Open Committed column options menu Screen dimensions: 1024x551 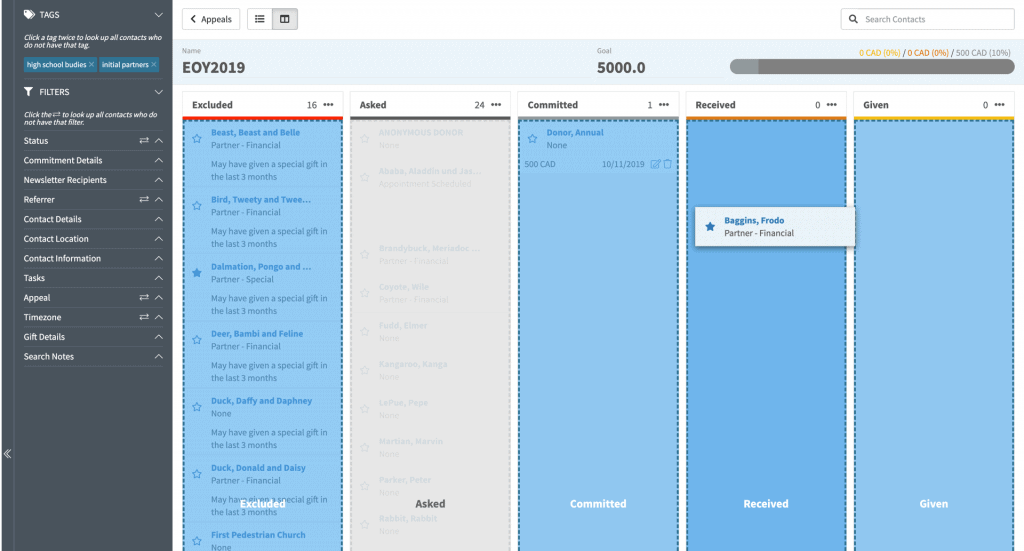pos(664,104)
